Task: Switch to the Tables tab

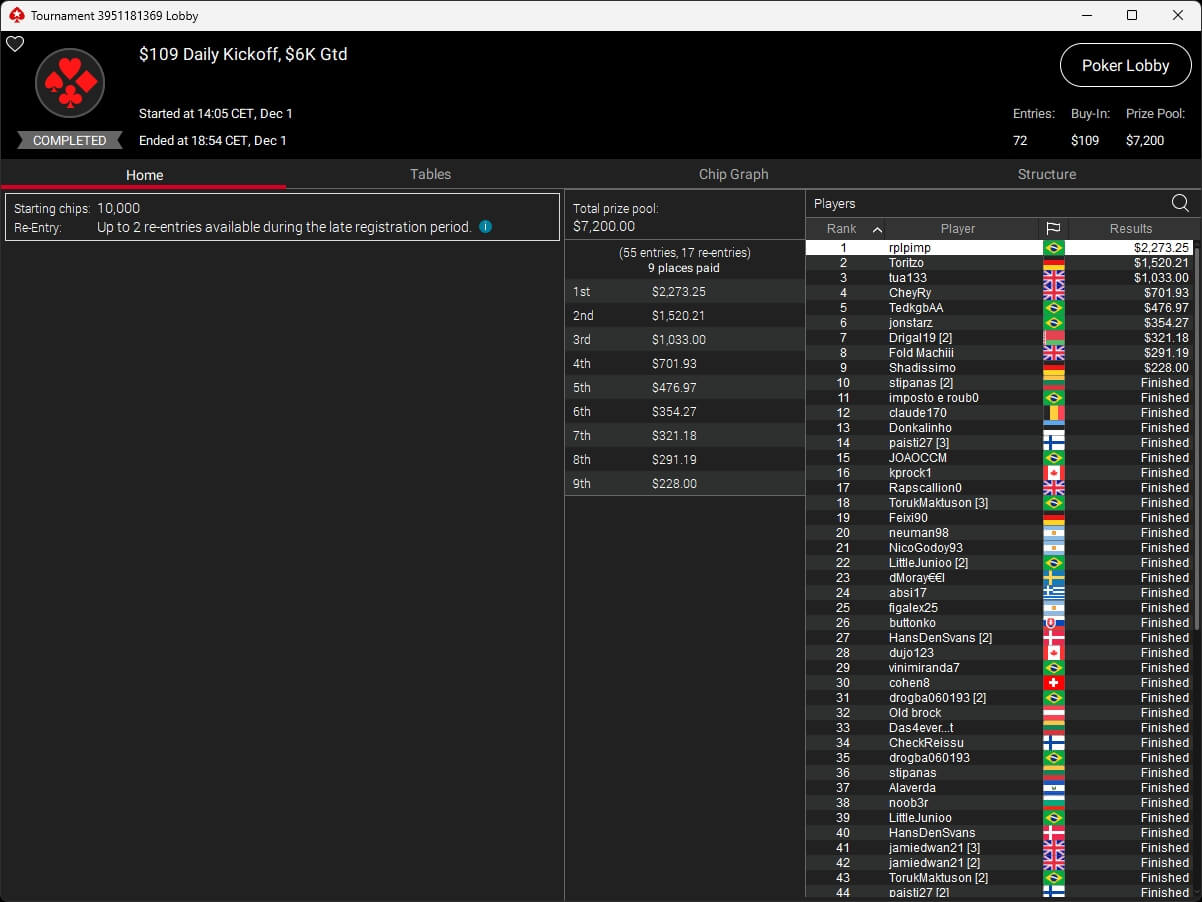Action: [x=430, y=174]
